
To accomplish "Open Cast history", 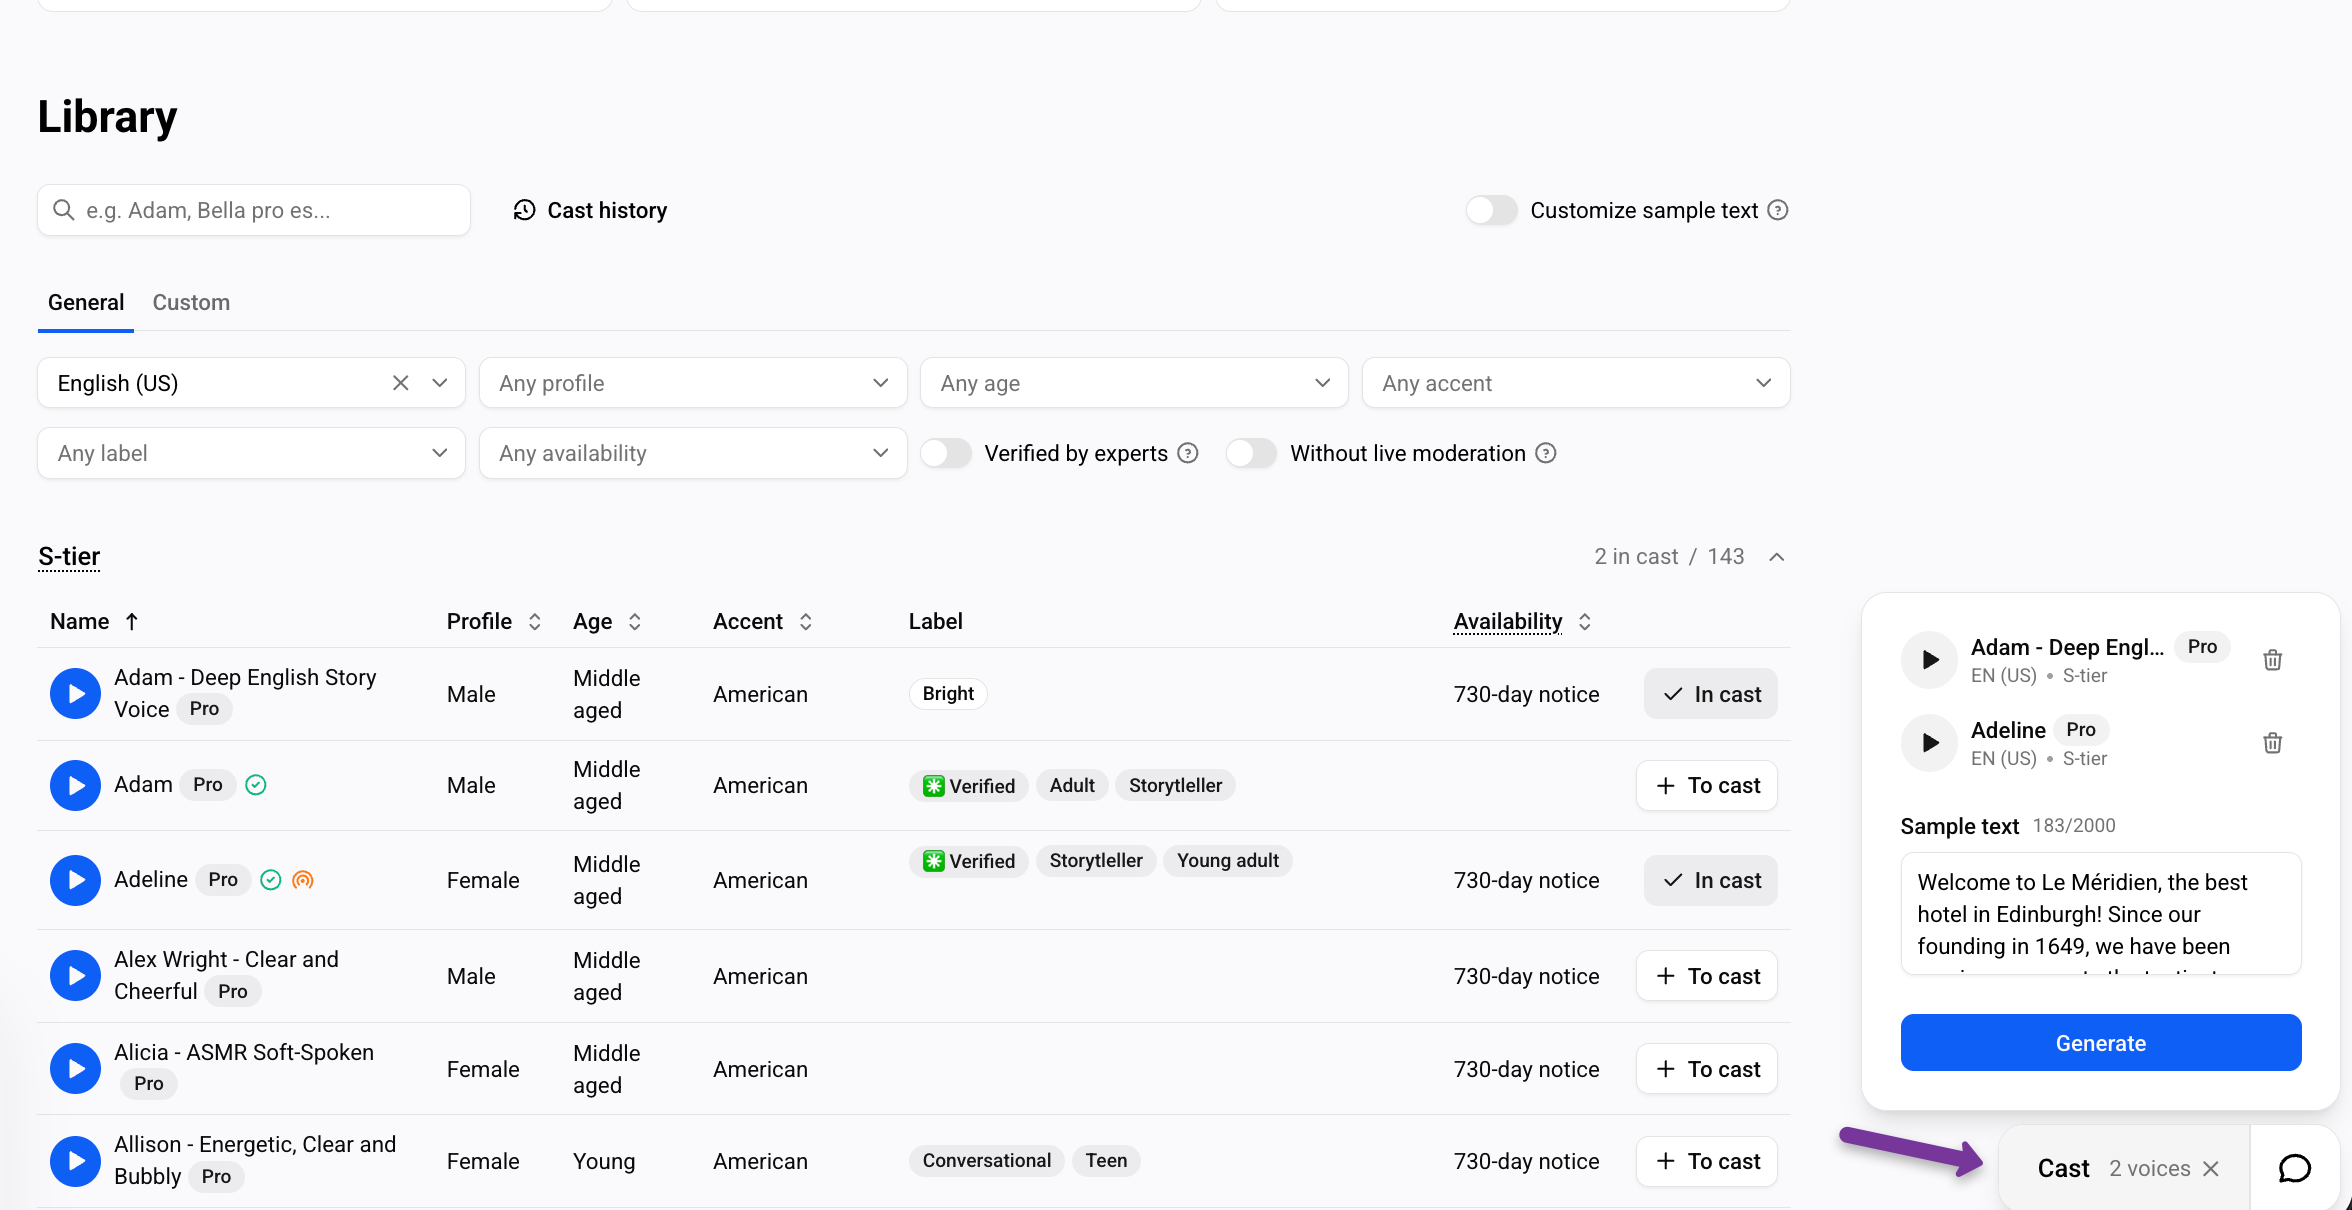I will (x=590, y=210).
